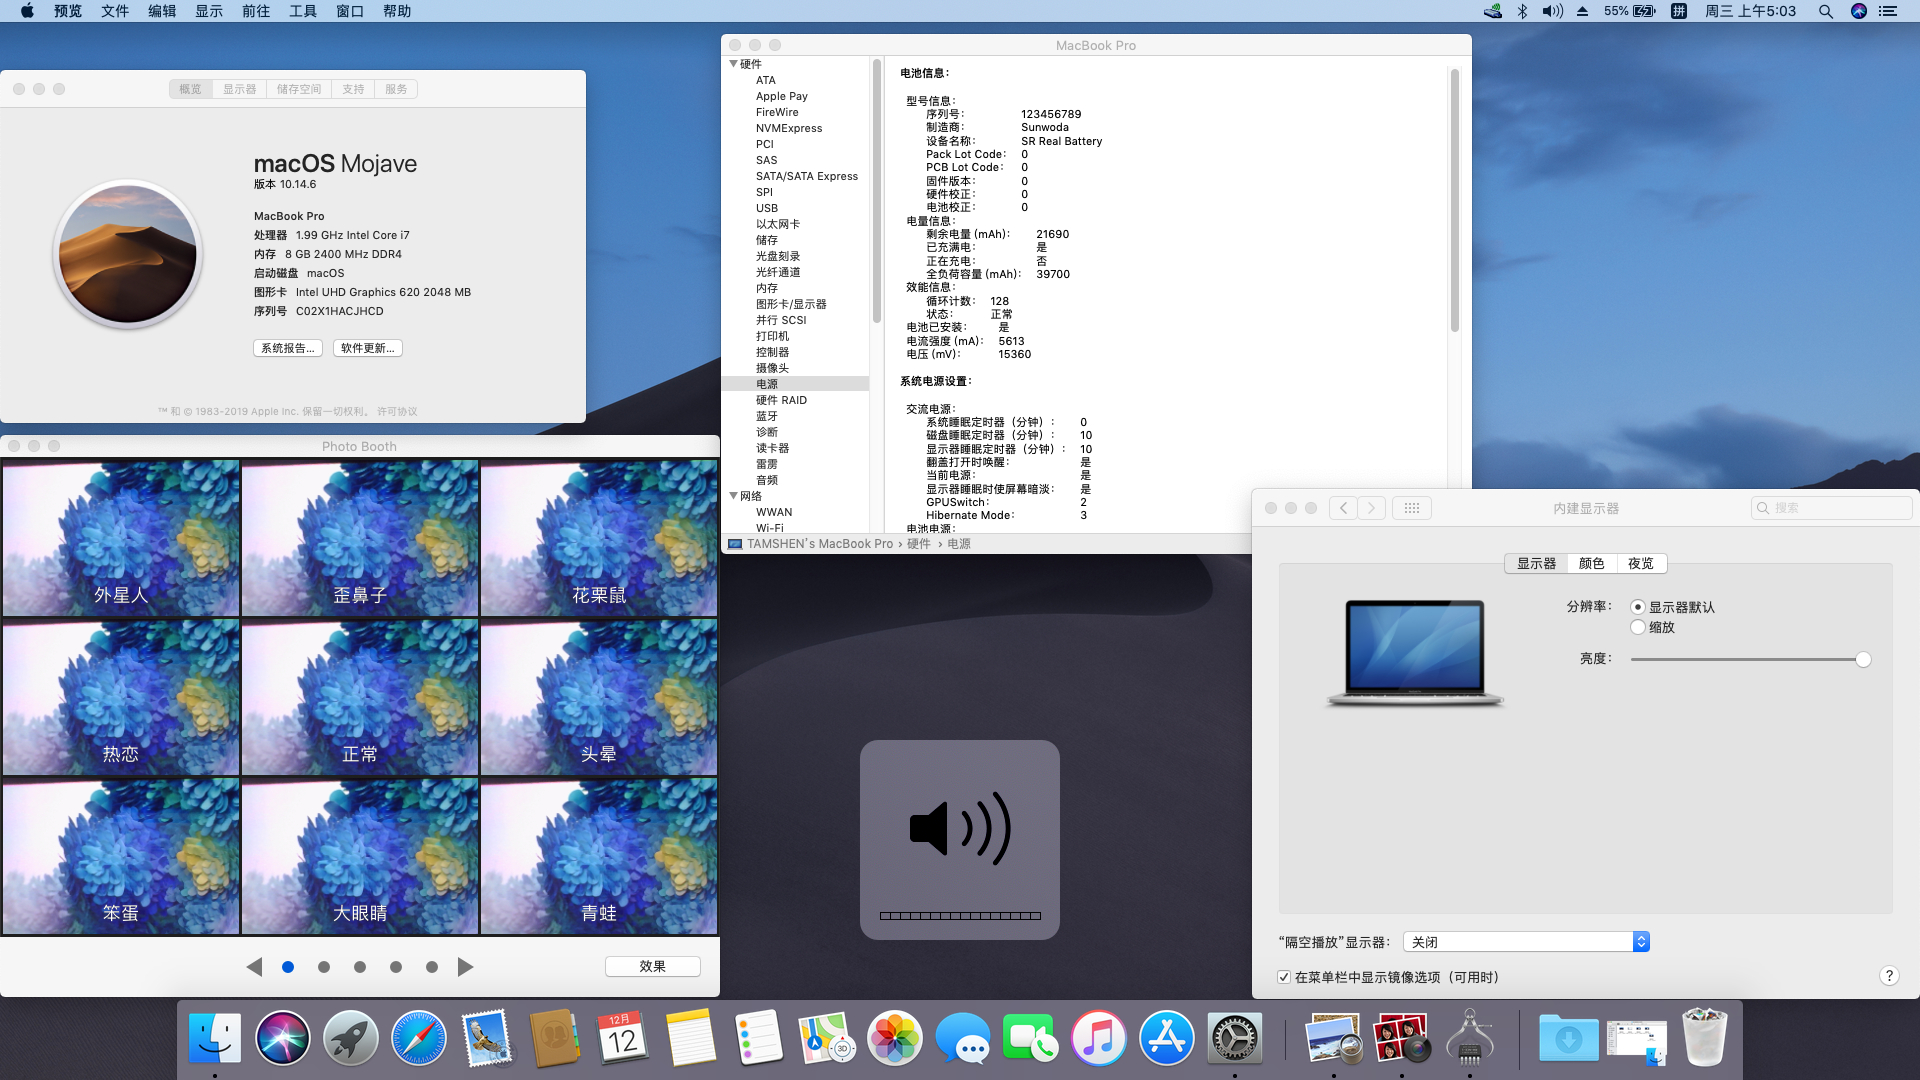
Task: Open Support tab in About This Mac
Action: pos(353,89)
